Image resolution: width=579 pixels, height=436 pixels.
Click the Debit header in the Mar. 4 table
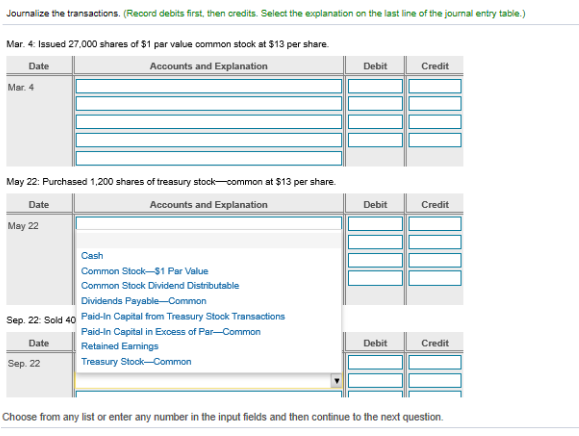click(x=375, y=66)
